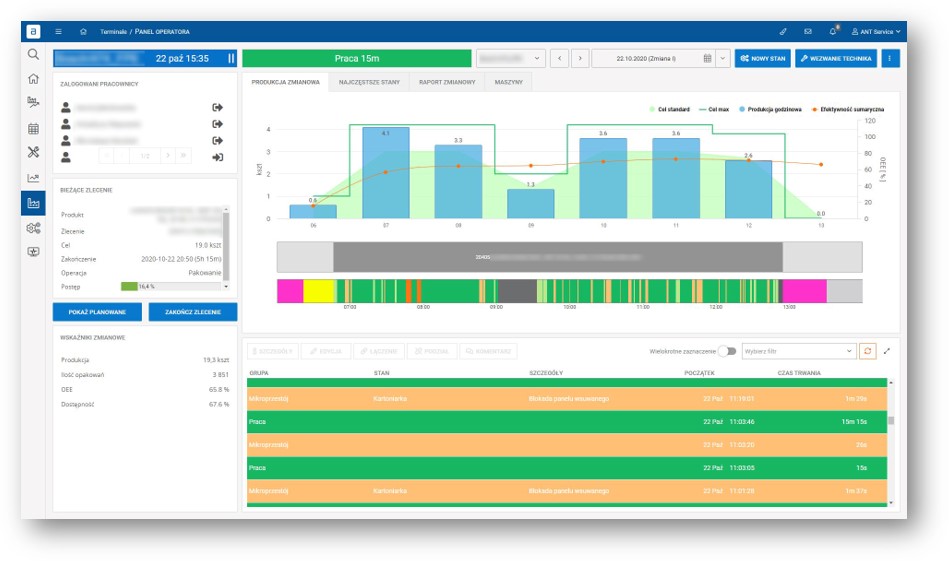Toggle the Wielokrotne zaznaczenie switch
This screenshot has height=561, width=949.
[727, 351]
